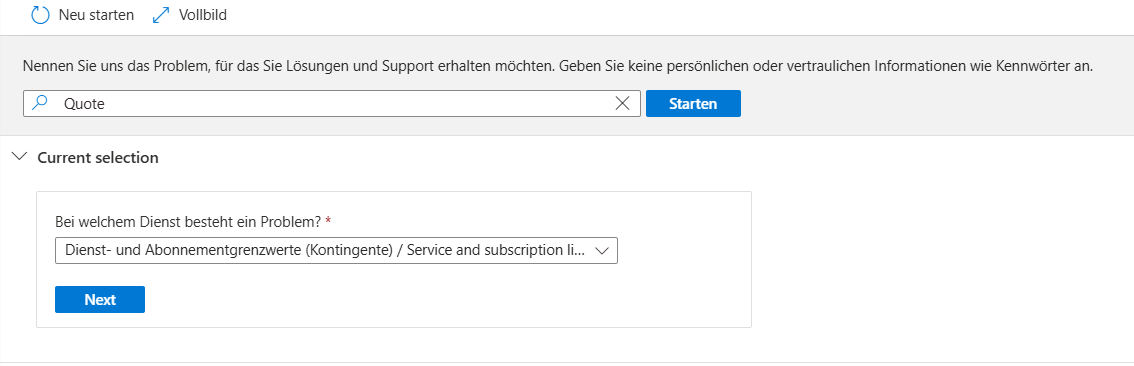Collapse the Current selection section

click(20, 156)
